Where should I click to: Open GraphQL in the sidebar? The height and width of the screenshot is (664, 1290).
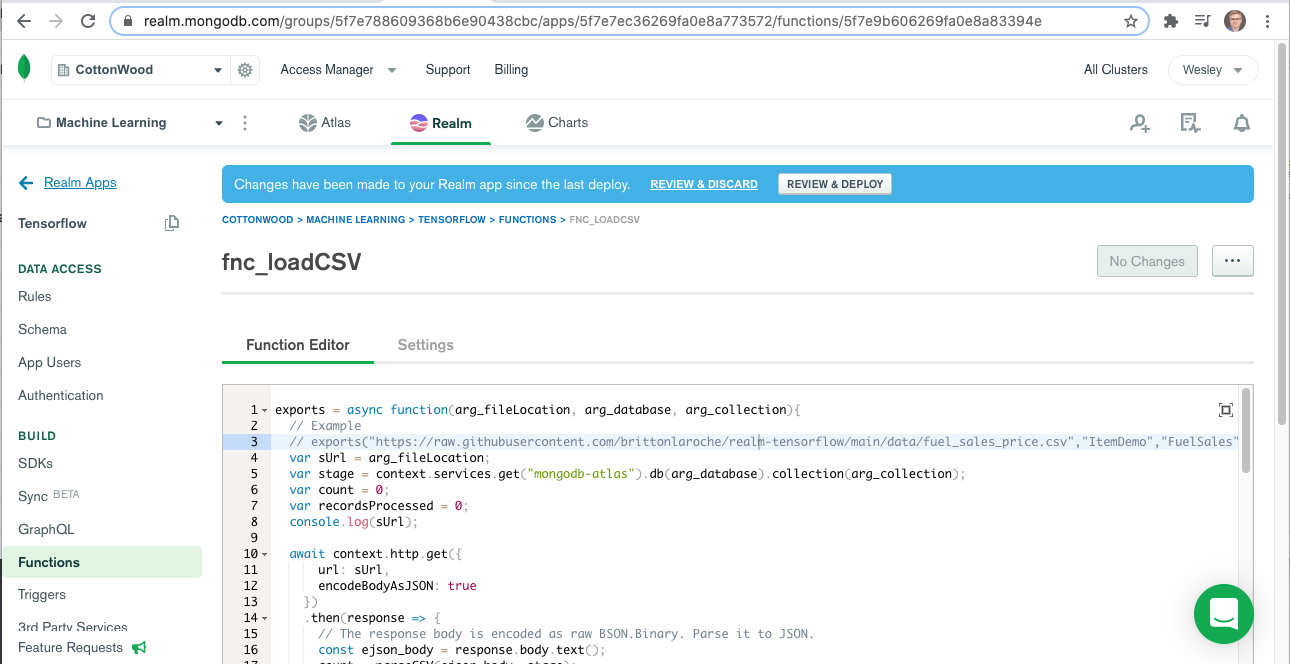pyautogui.click(x=46, y=530)
